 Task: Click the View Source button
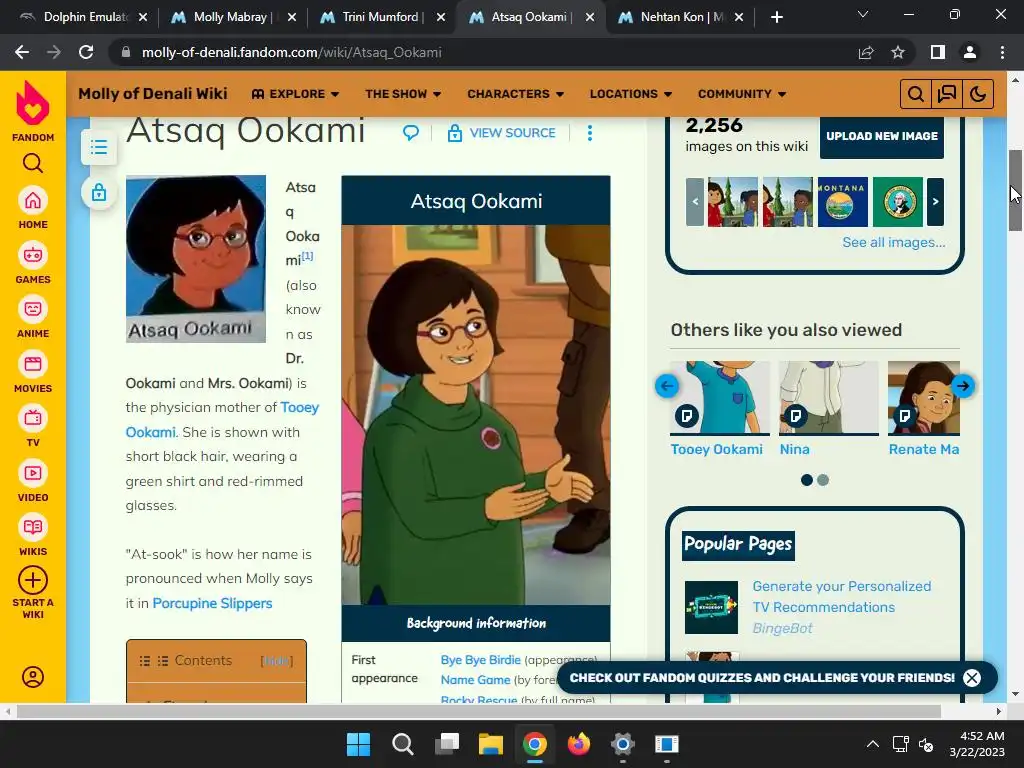pos(502,133)
